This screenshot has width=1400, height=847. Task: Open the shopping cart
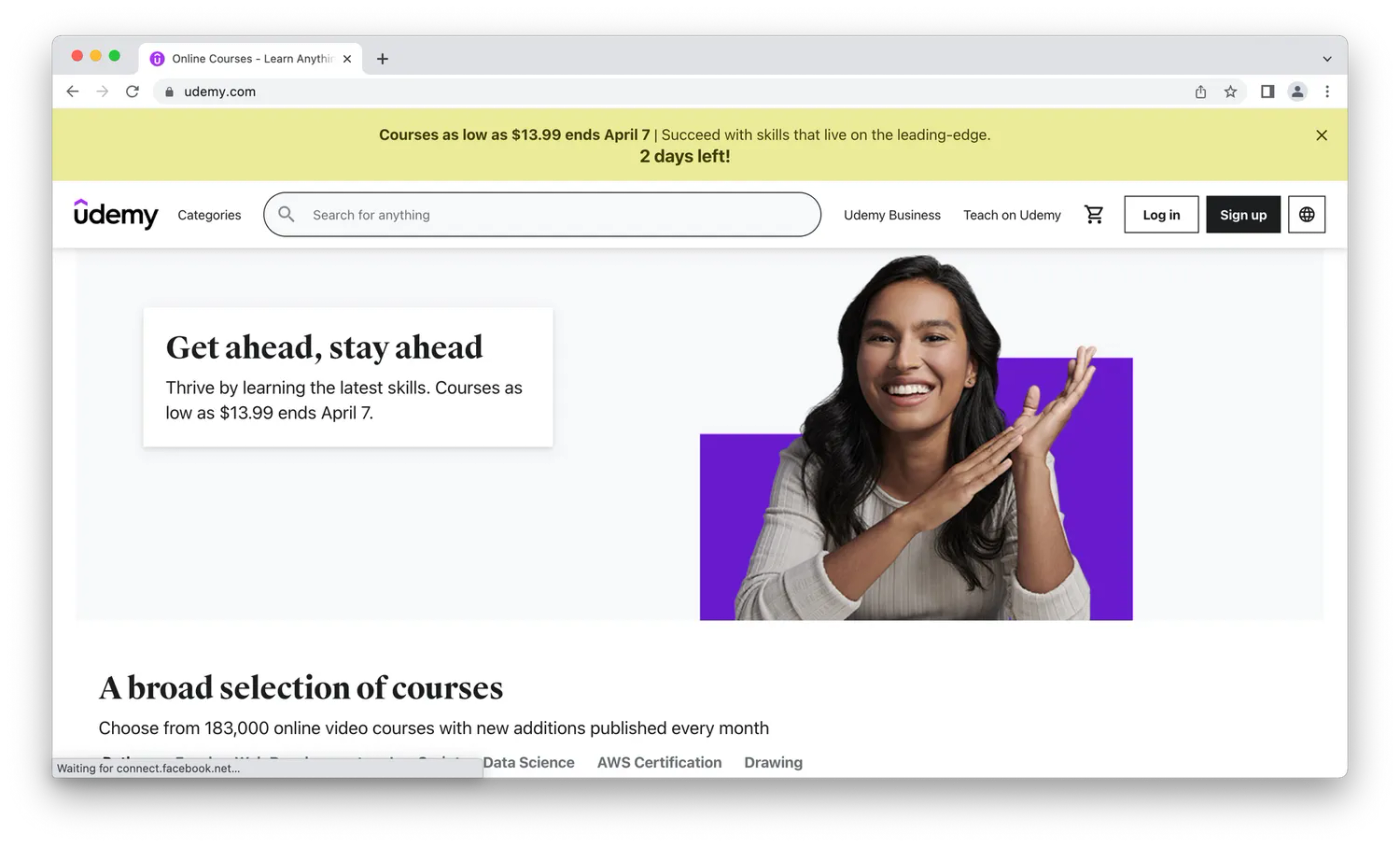(x=1094, y=214)
